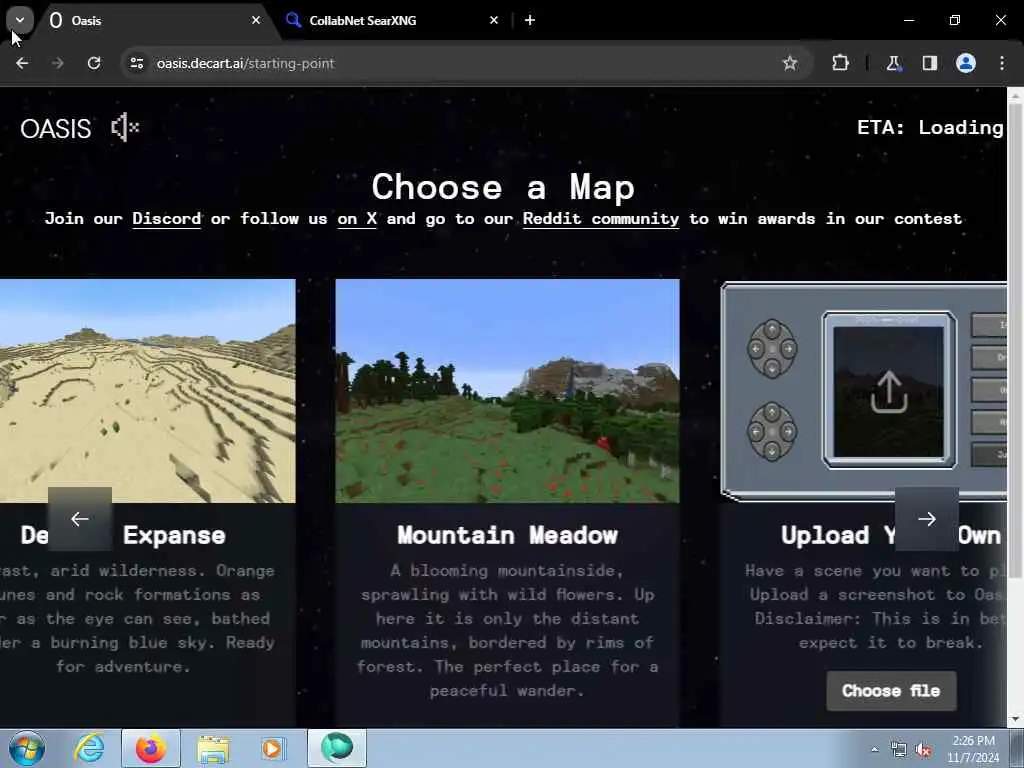Click the Mountain Meadow title
The width and height of the screenshot is (1024, 768).
(x=507, y=536)
